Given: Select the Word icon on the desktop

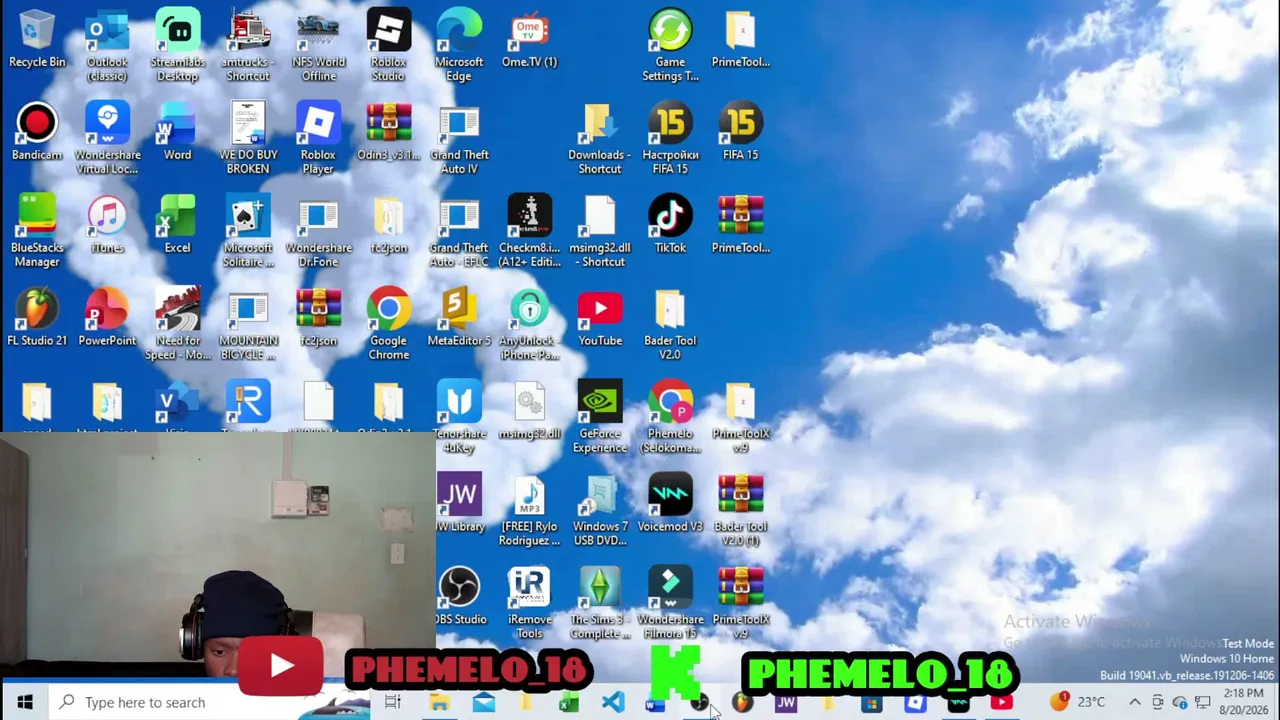Looking at the screenshot, I should 178,133.
